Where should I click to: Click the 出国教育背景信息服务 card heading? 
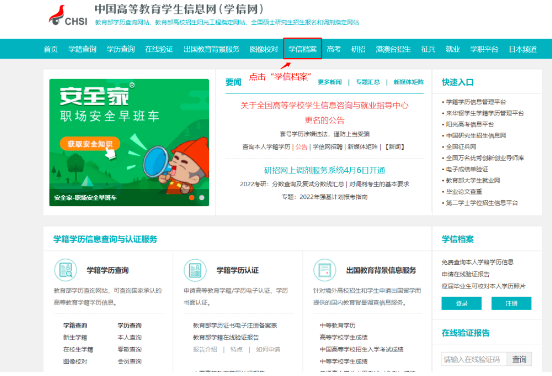coord(381,270)
